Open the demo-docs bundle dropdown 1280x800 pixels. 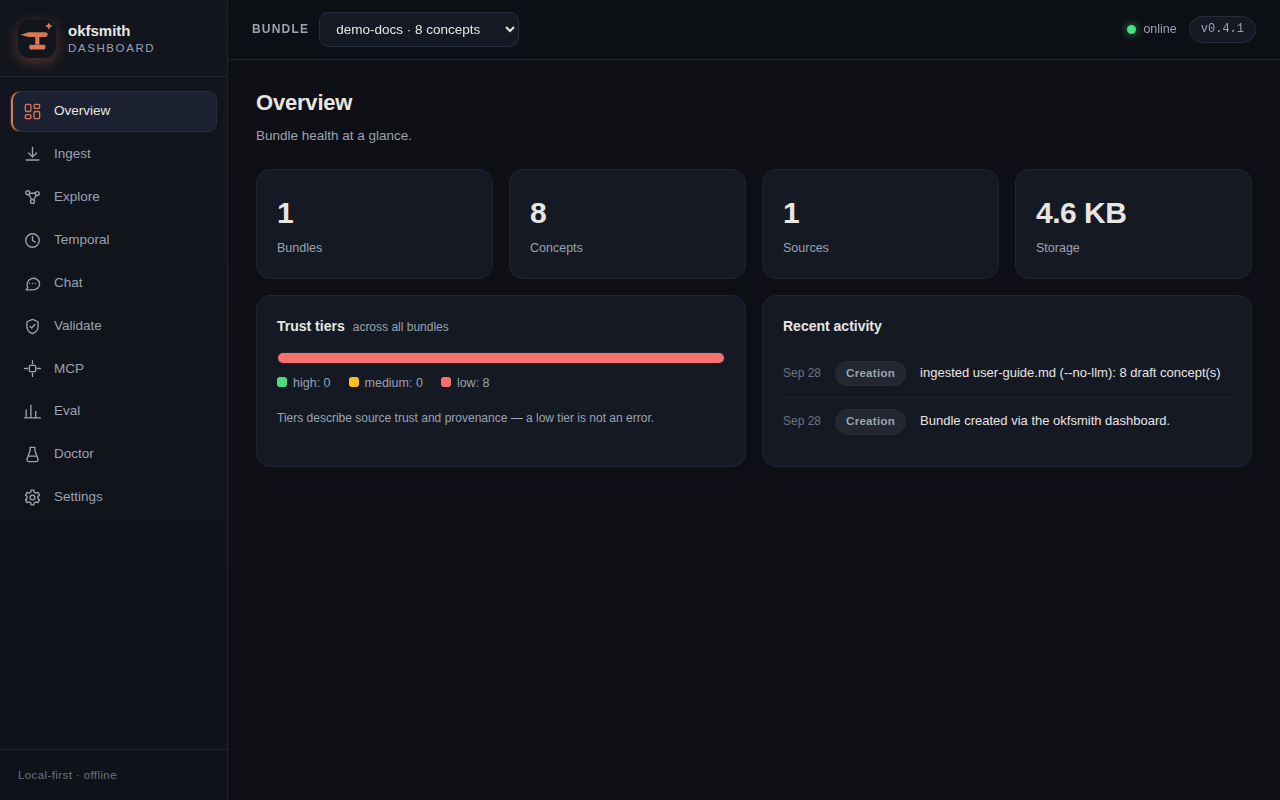click(419, 29)
